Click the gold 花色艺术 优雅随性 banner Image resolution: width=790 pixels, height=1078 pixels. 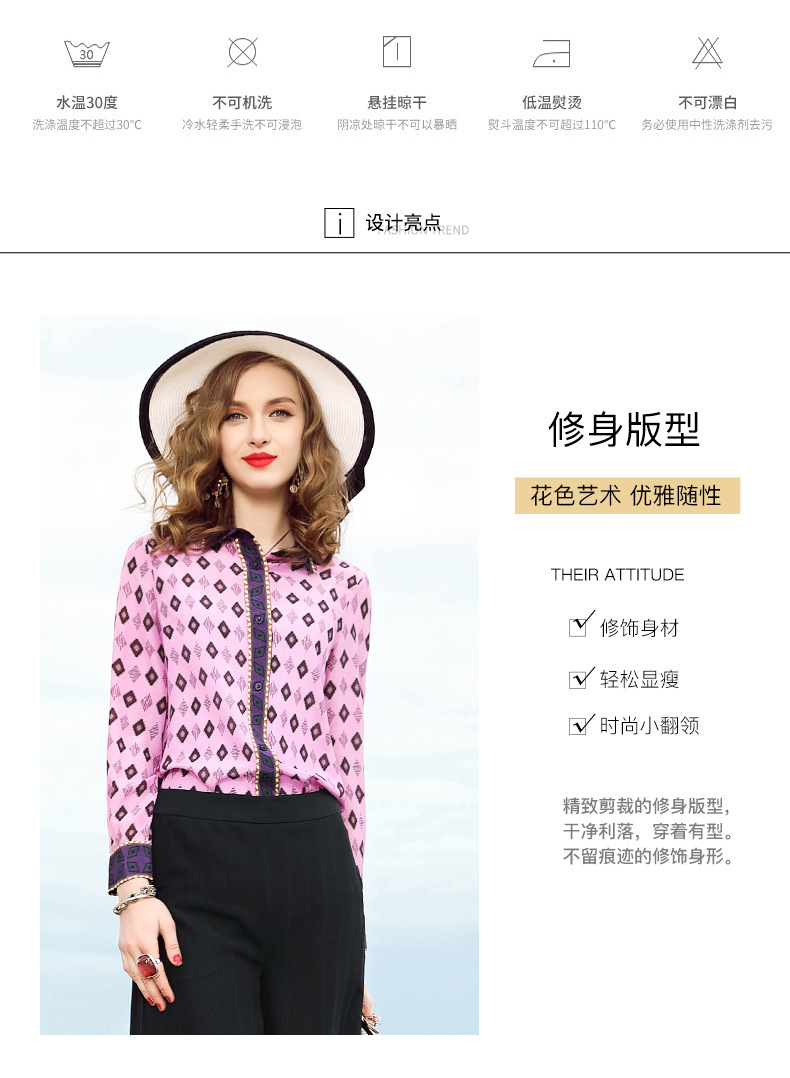pyautogui.click(x=627, y=496)
